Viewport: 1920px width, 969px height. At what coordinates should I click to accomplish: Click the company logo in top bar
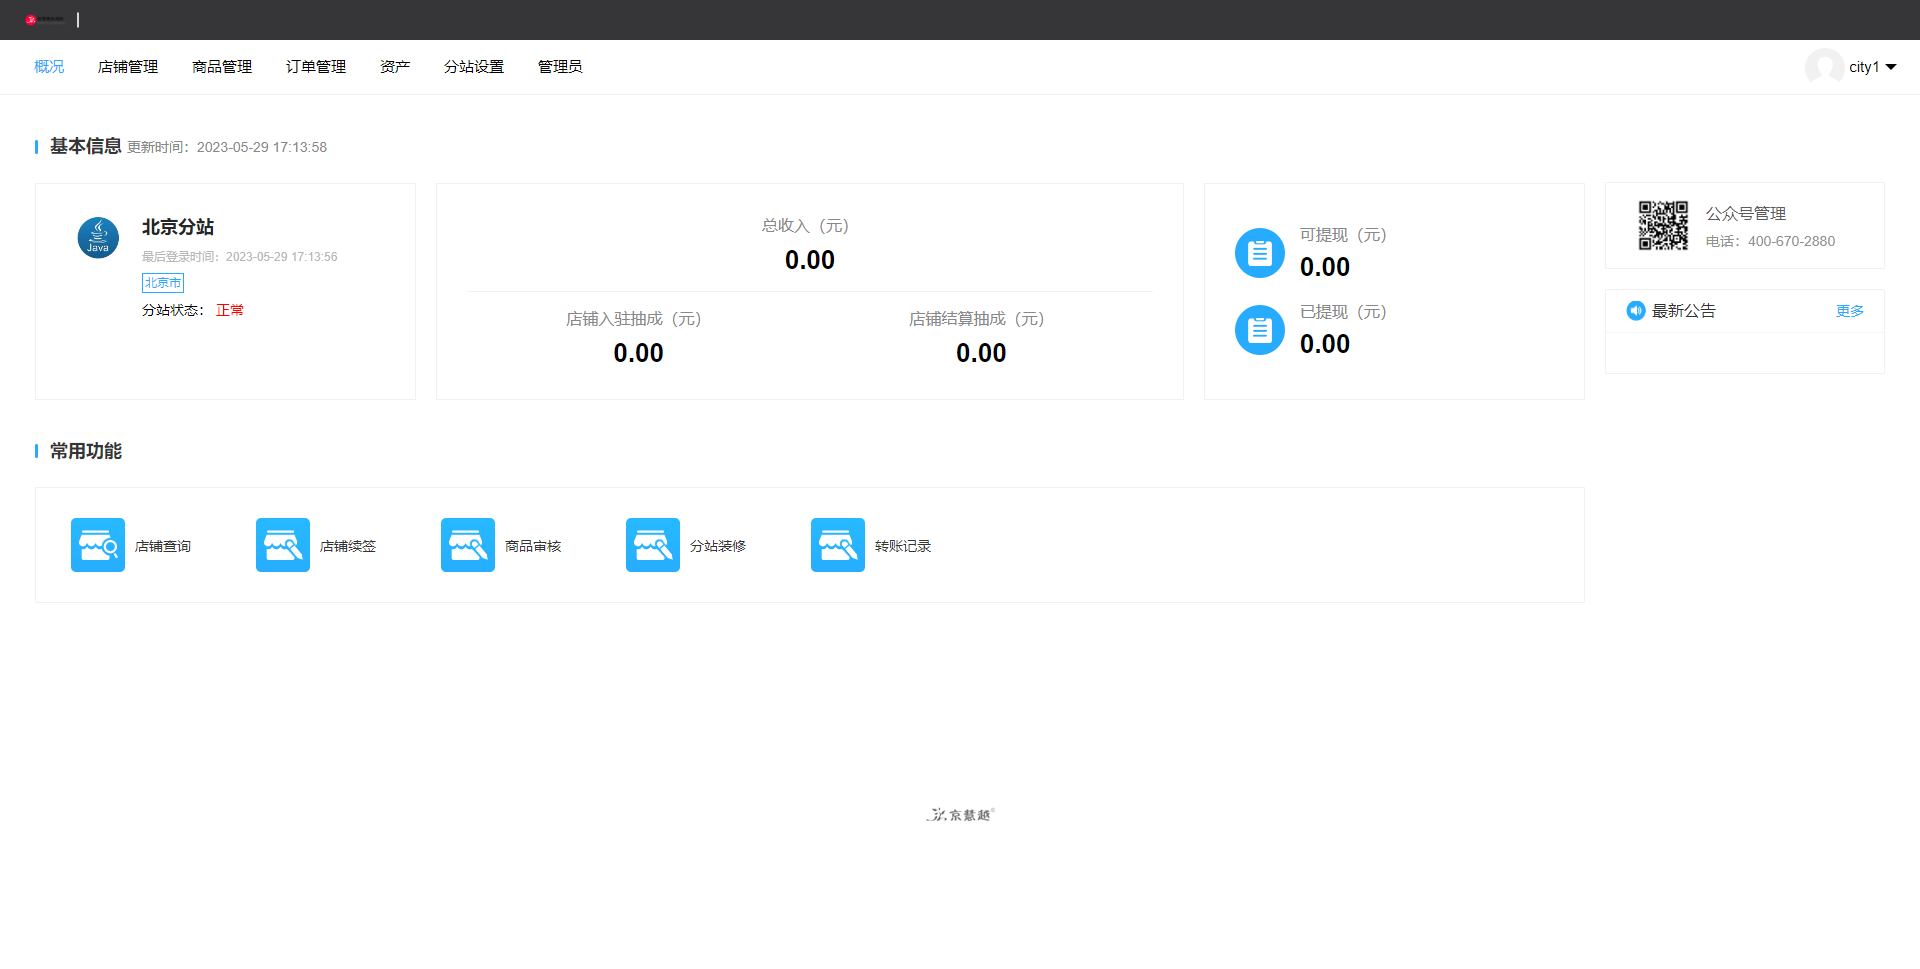[45, 19]
